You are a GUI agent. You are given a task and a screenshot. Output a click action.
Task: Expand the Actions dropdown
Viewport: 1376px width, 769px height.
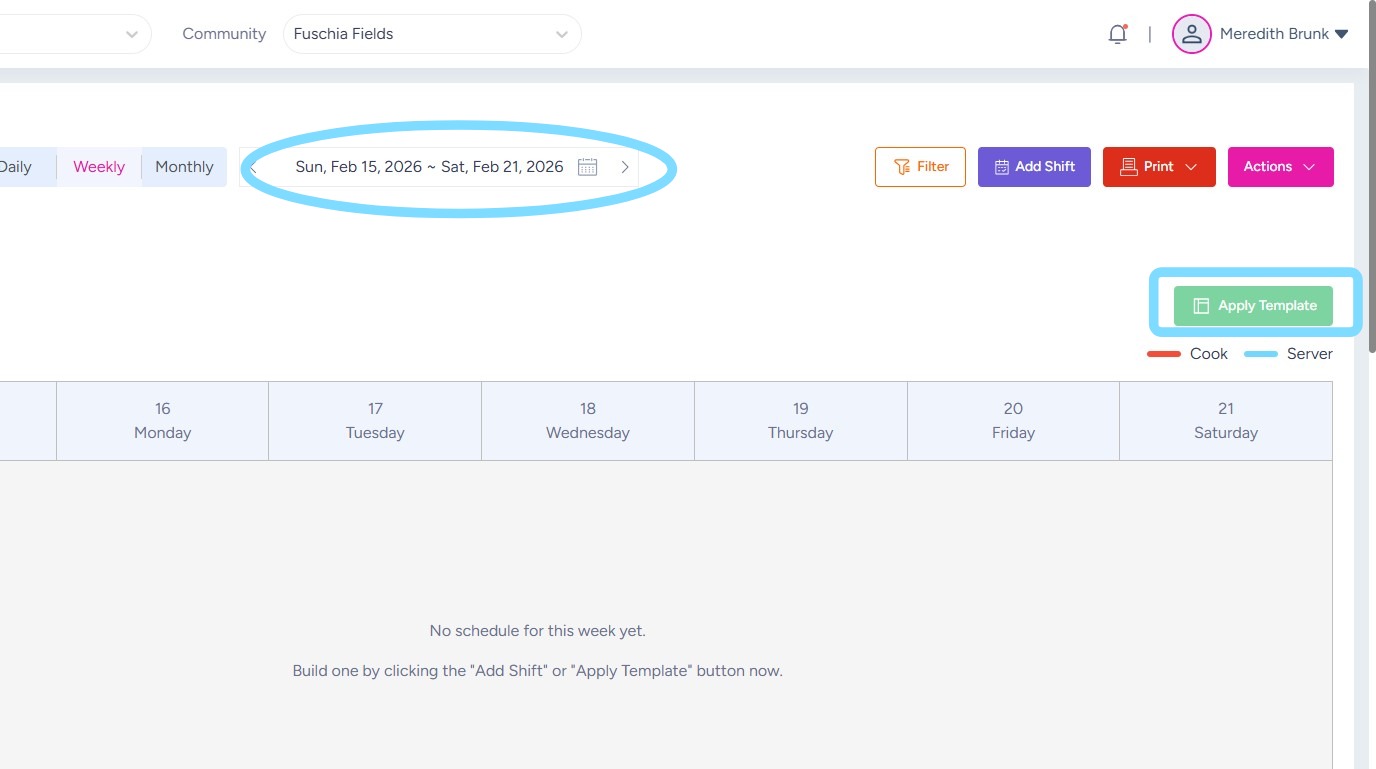click(1280, 167)
